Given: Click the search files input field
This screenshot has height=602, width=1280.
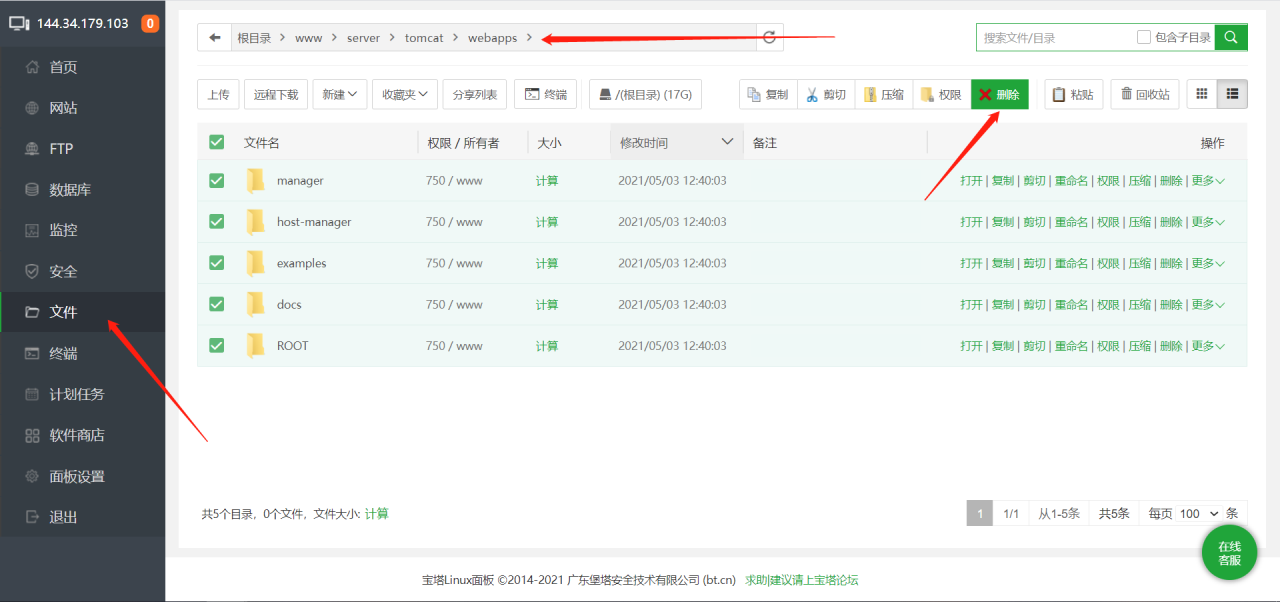Looking at the screenshot, I should (1055, 38).
